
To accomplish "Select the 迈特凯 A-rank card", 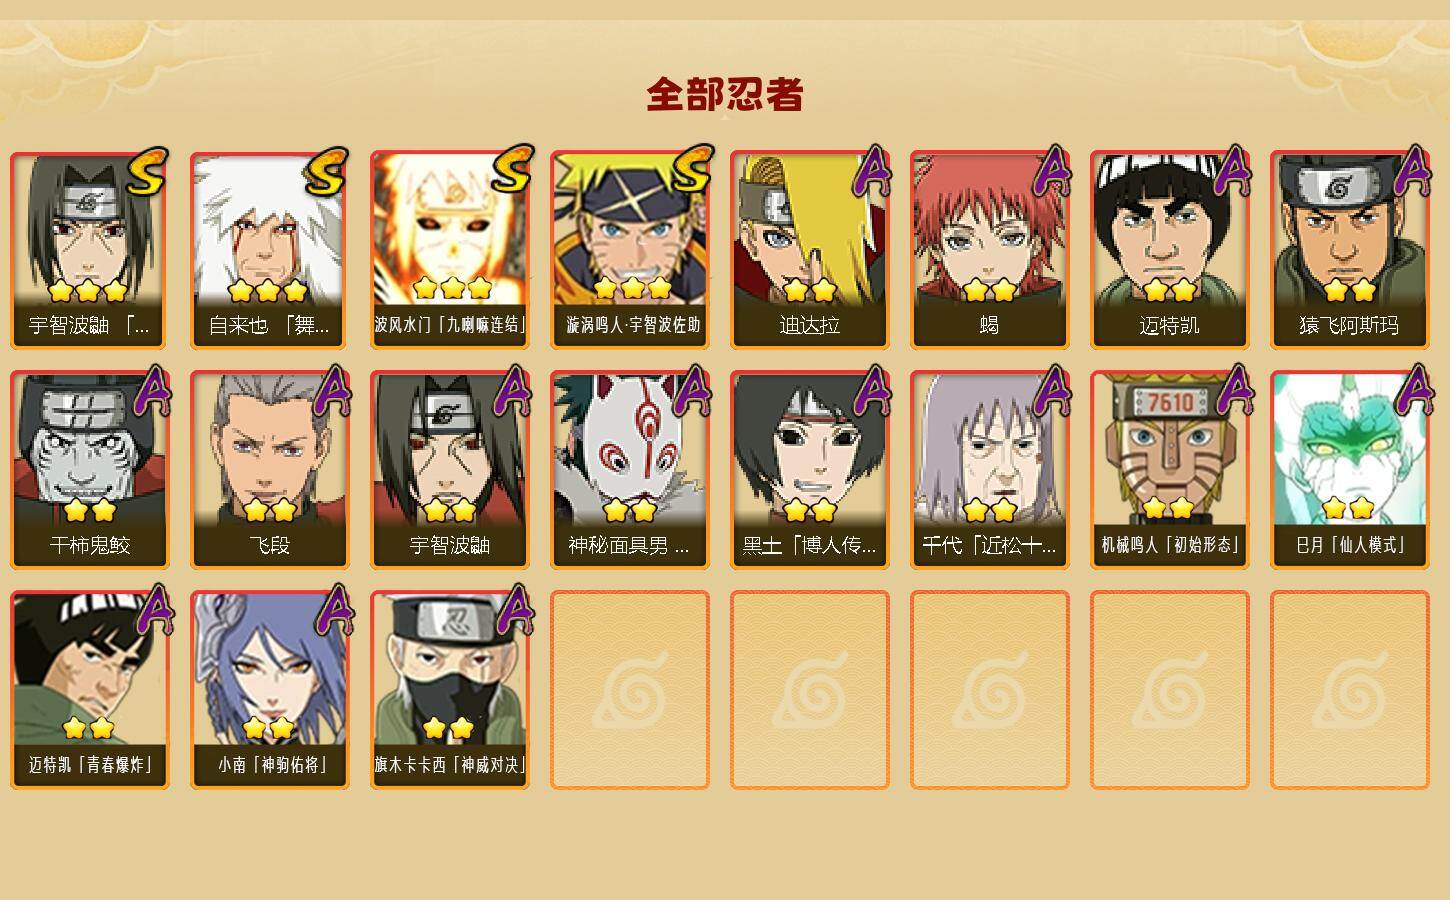I will coord(1170,250).
